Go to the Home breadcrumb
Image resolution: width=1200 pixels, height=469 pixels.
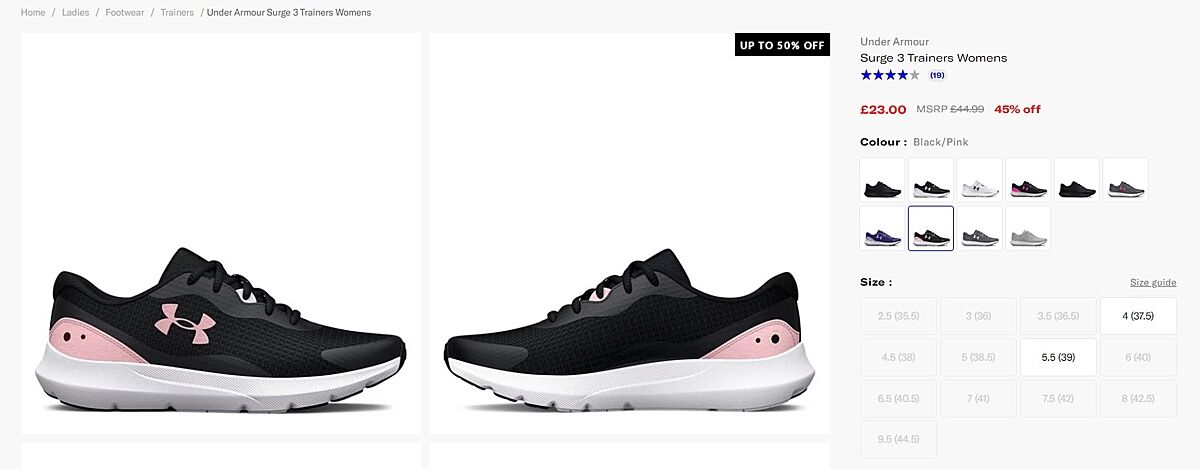coord(33,13)
